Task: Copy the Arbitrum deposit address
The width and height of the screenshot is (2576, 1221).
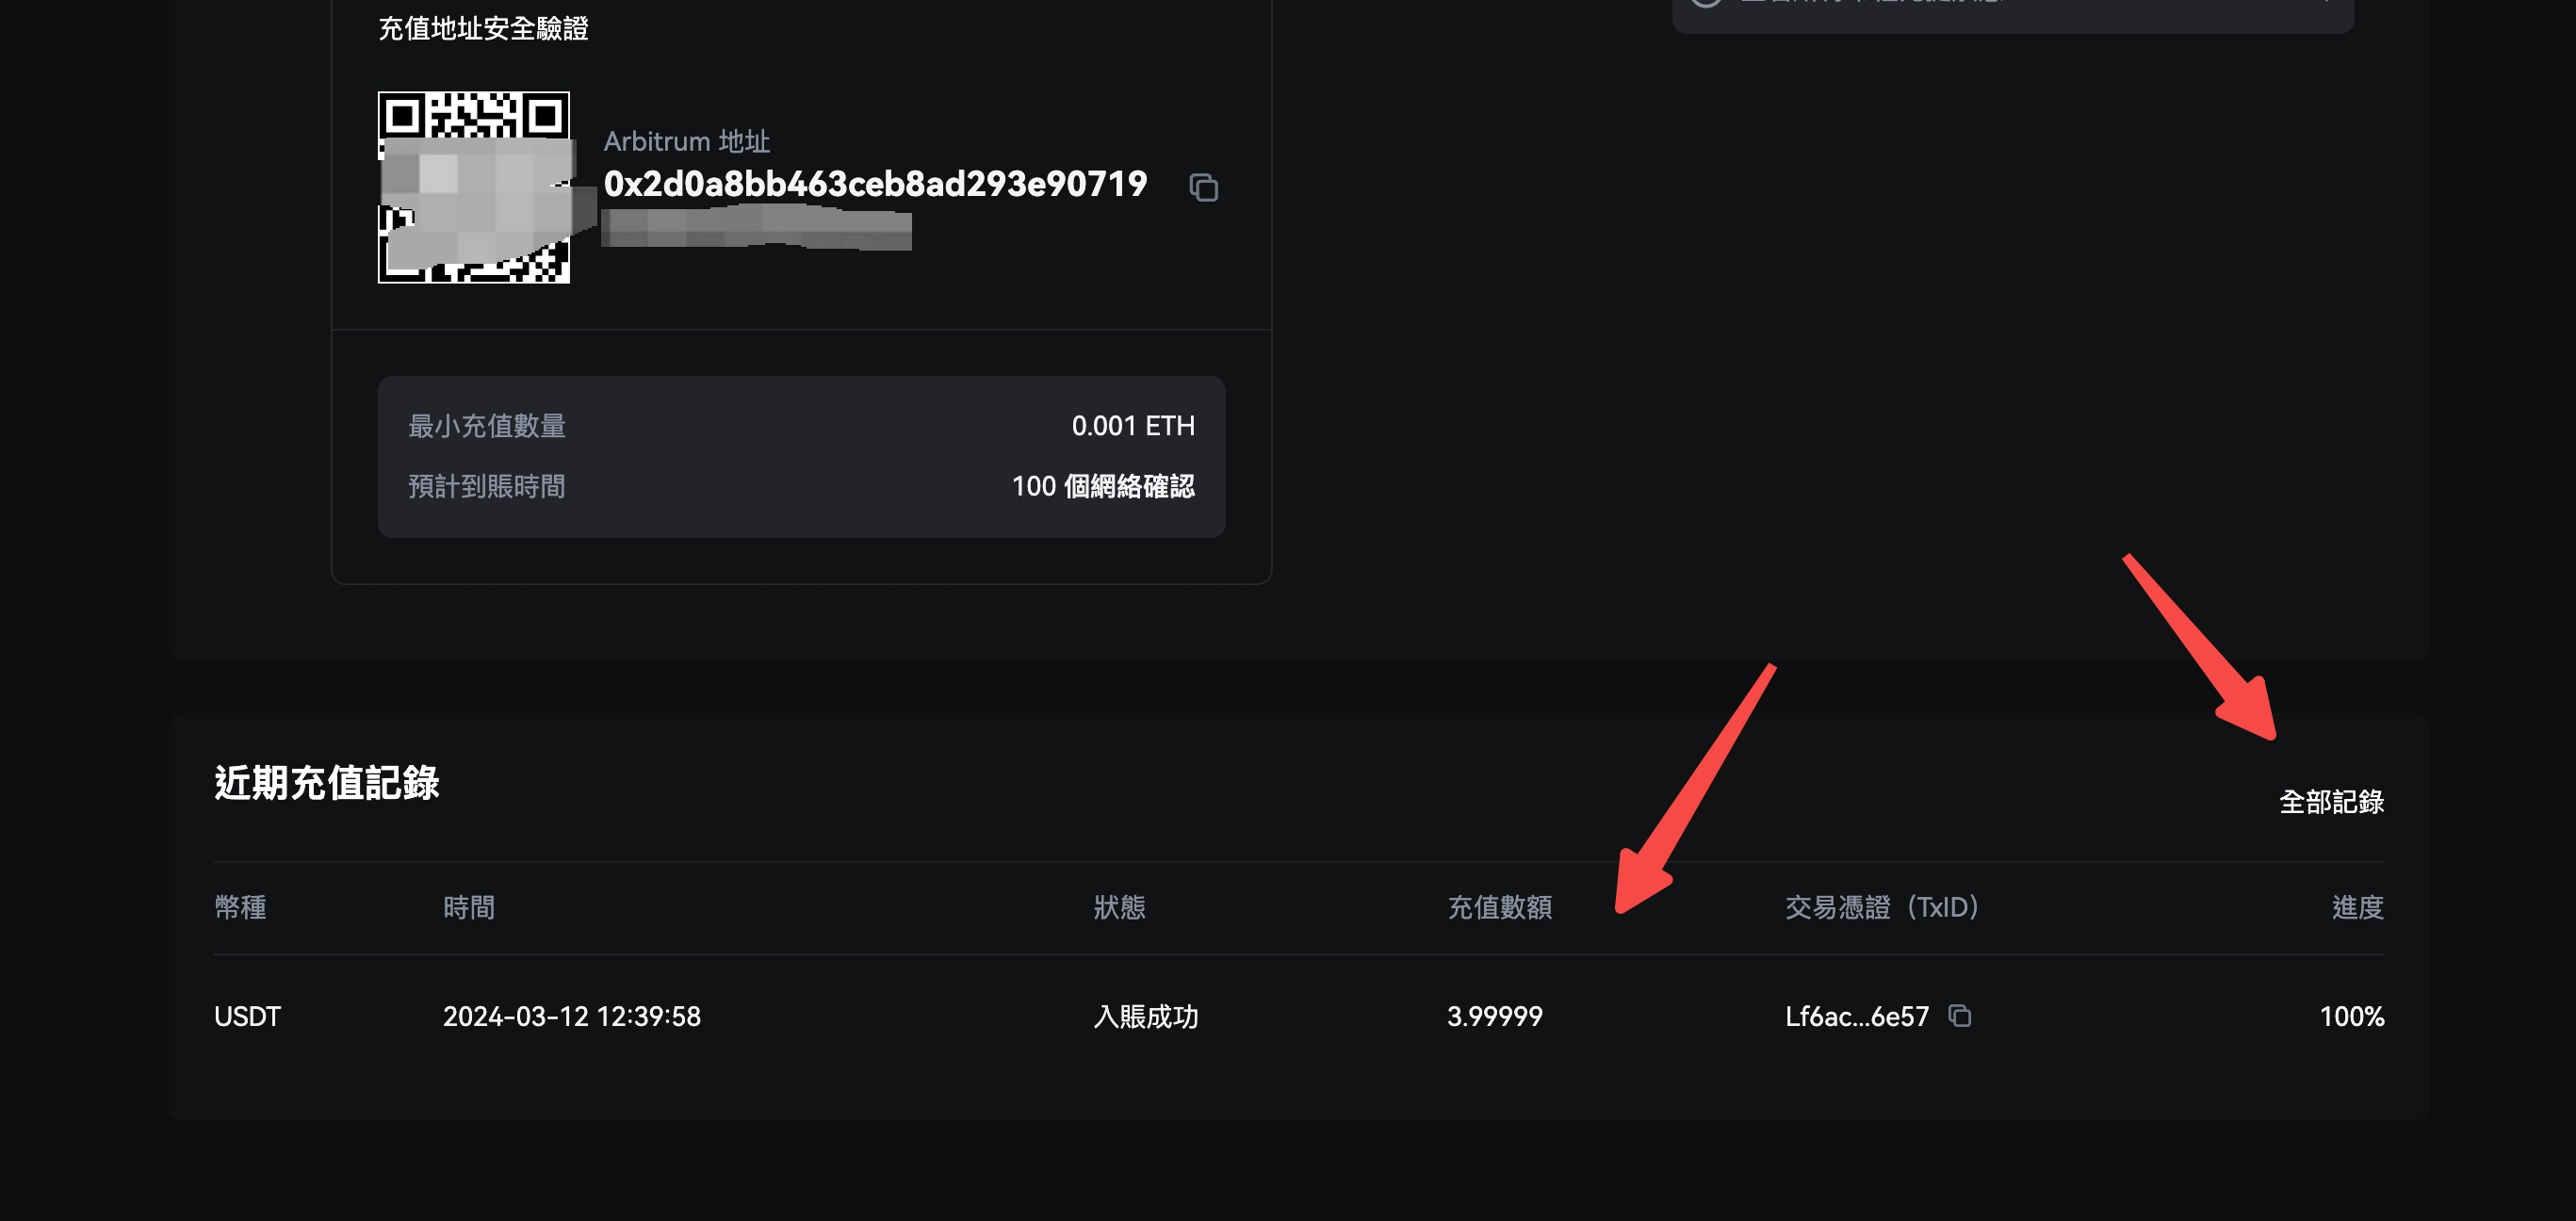Action: click(x=1203, y=187)
